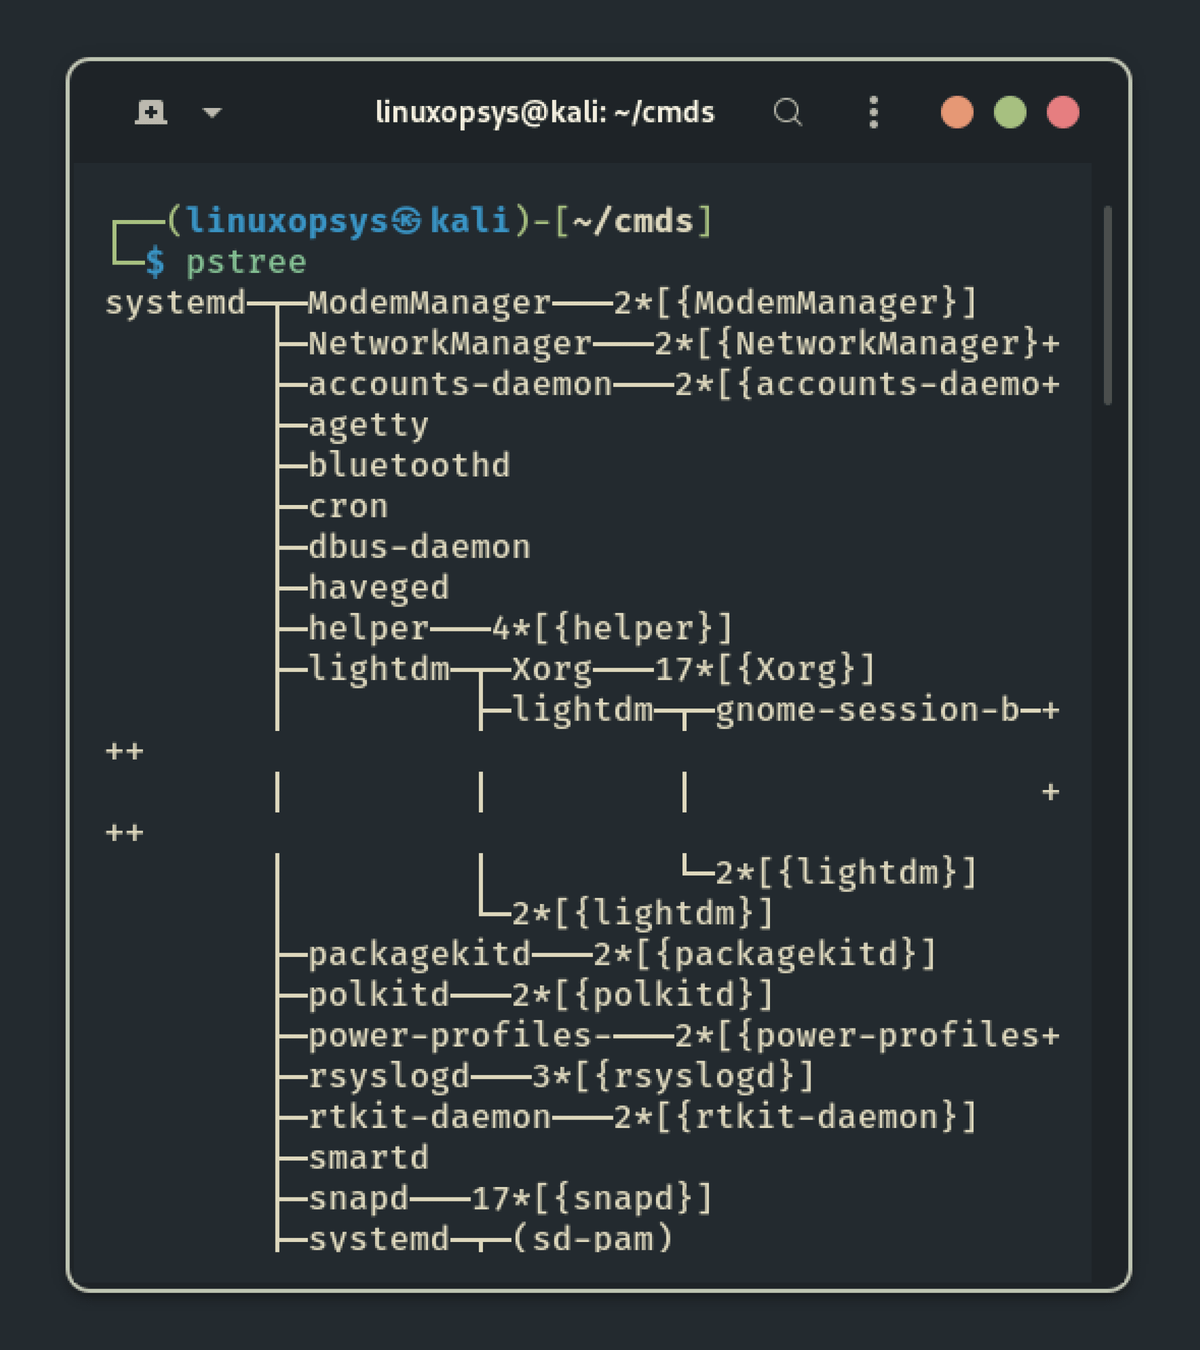Select the dbus-daemon process entry
Image resolution: width=1200 pixels, height=1350 pixels.
tap(419, 547)
